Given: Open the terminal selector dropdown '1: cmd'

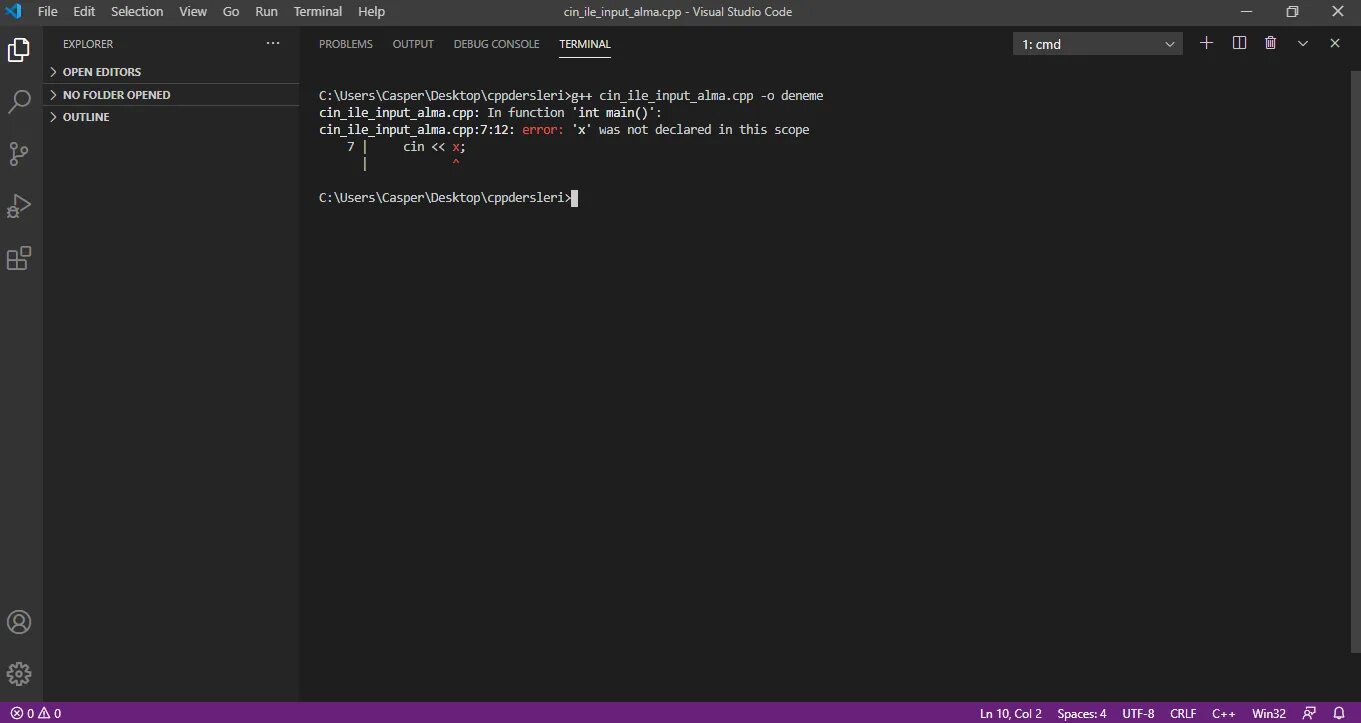Looking at the screenshot, I should pos(1098,44).
